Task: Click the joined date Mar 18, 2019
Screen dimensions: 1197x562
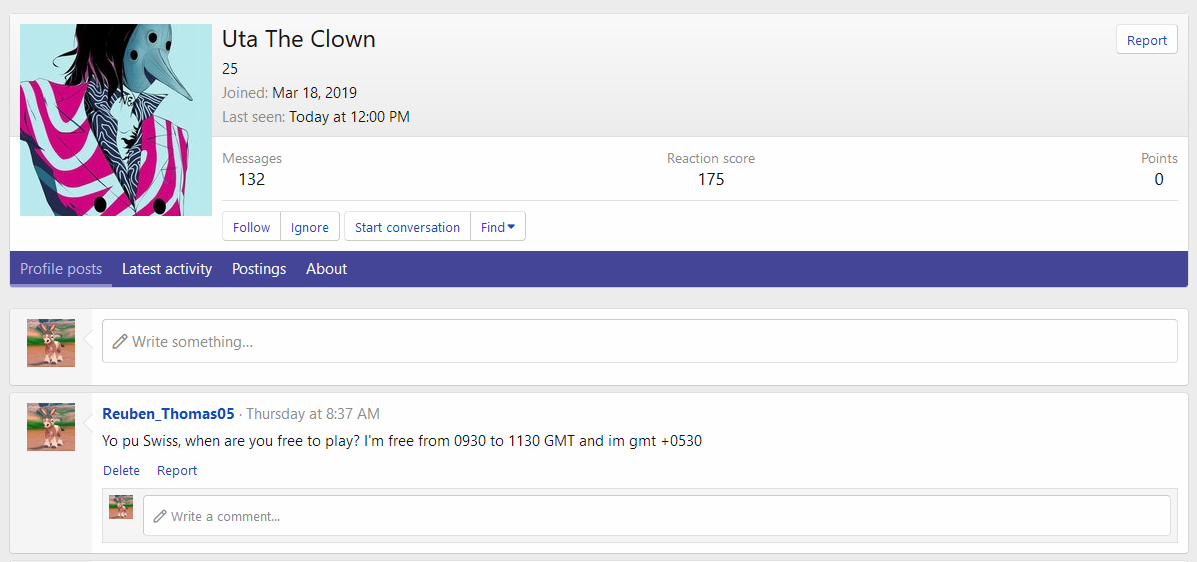Action: 315,93
